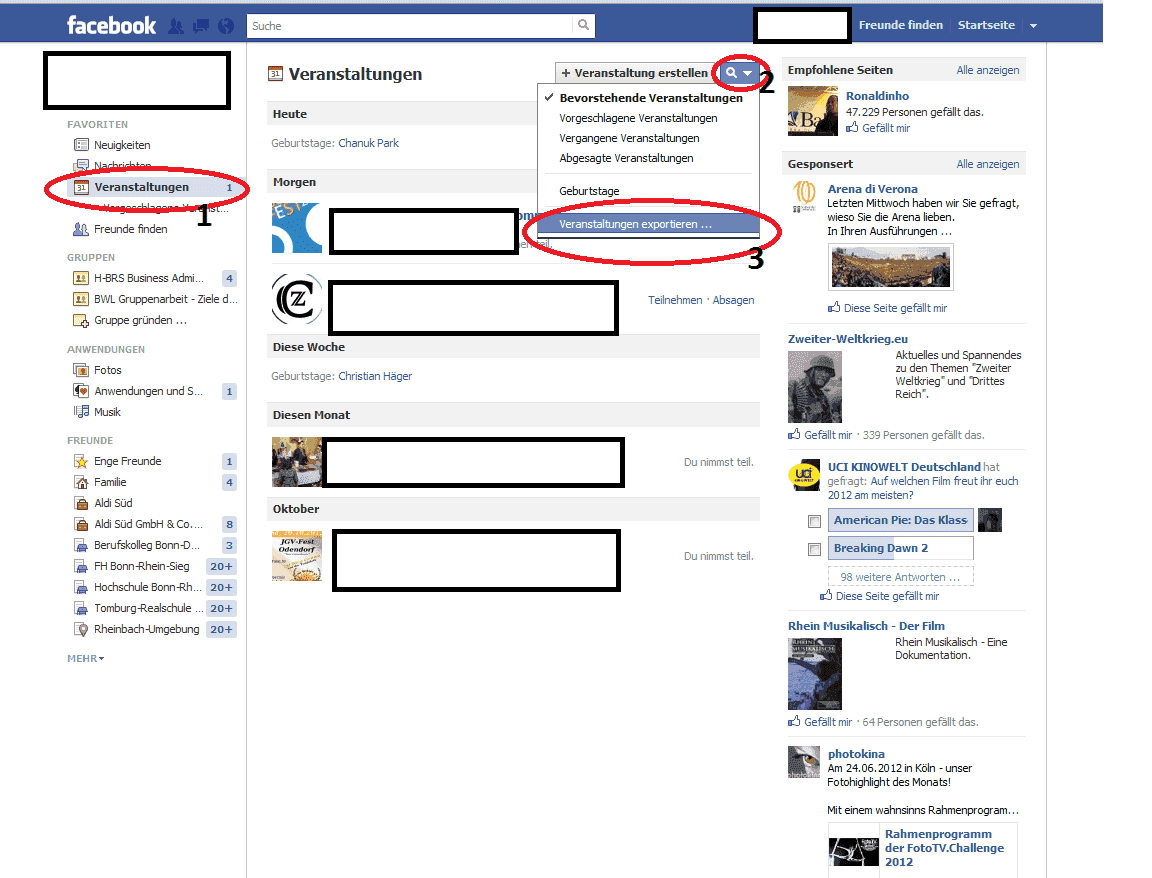This screenshot has height=878, width=1152.
Task: Click the Aldi Süd briefcase icon
Action: pos(81,503)
